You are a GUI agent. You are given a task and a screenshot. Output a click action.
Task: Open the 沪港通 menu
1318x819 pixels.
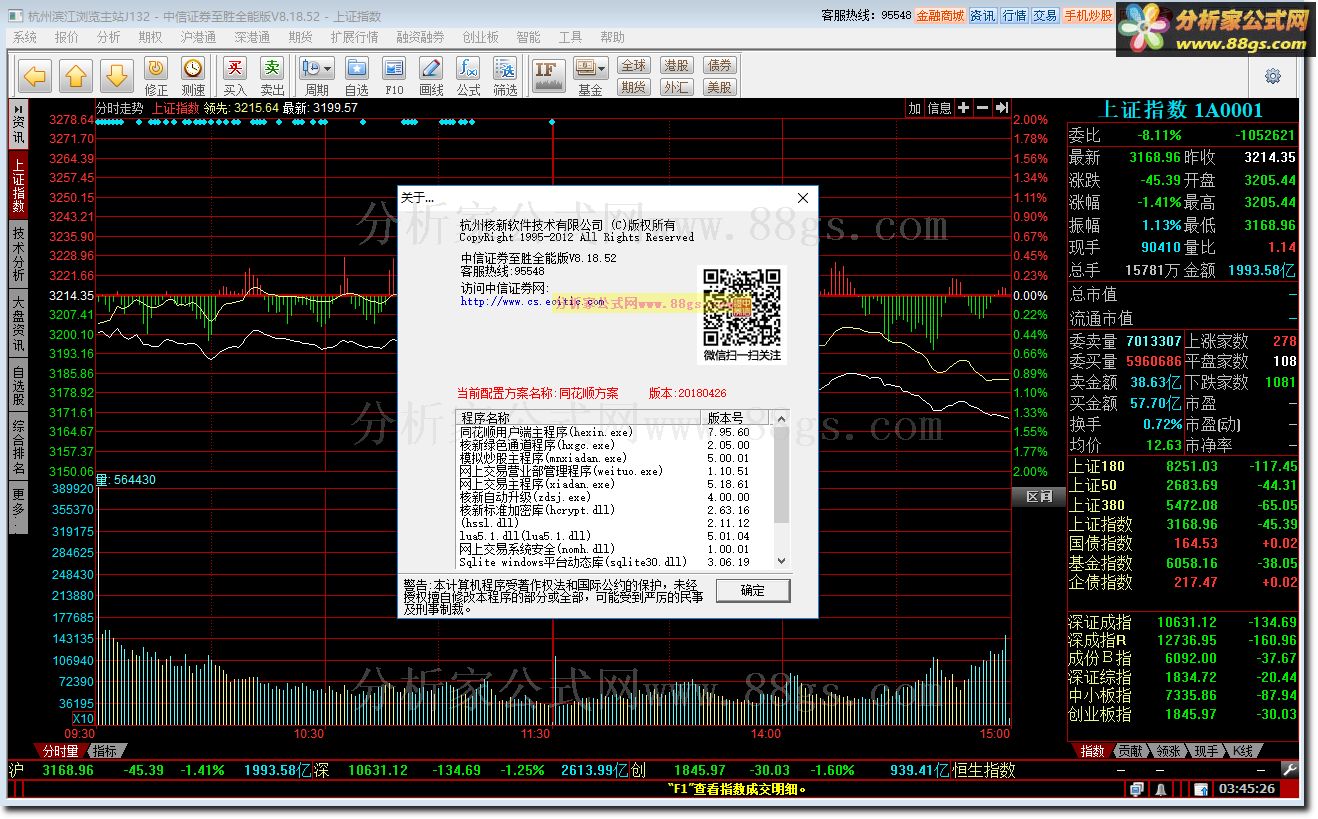[x=198, y=38]
